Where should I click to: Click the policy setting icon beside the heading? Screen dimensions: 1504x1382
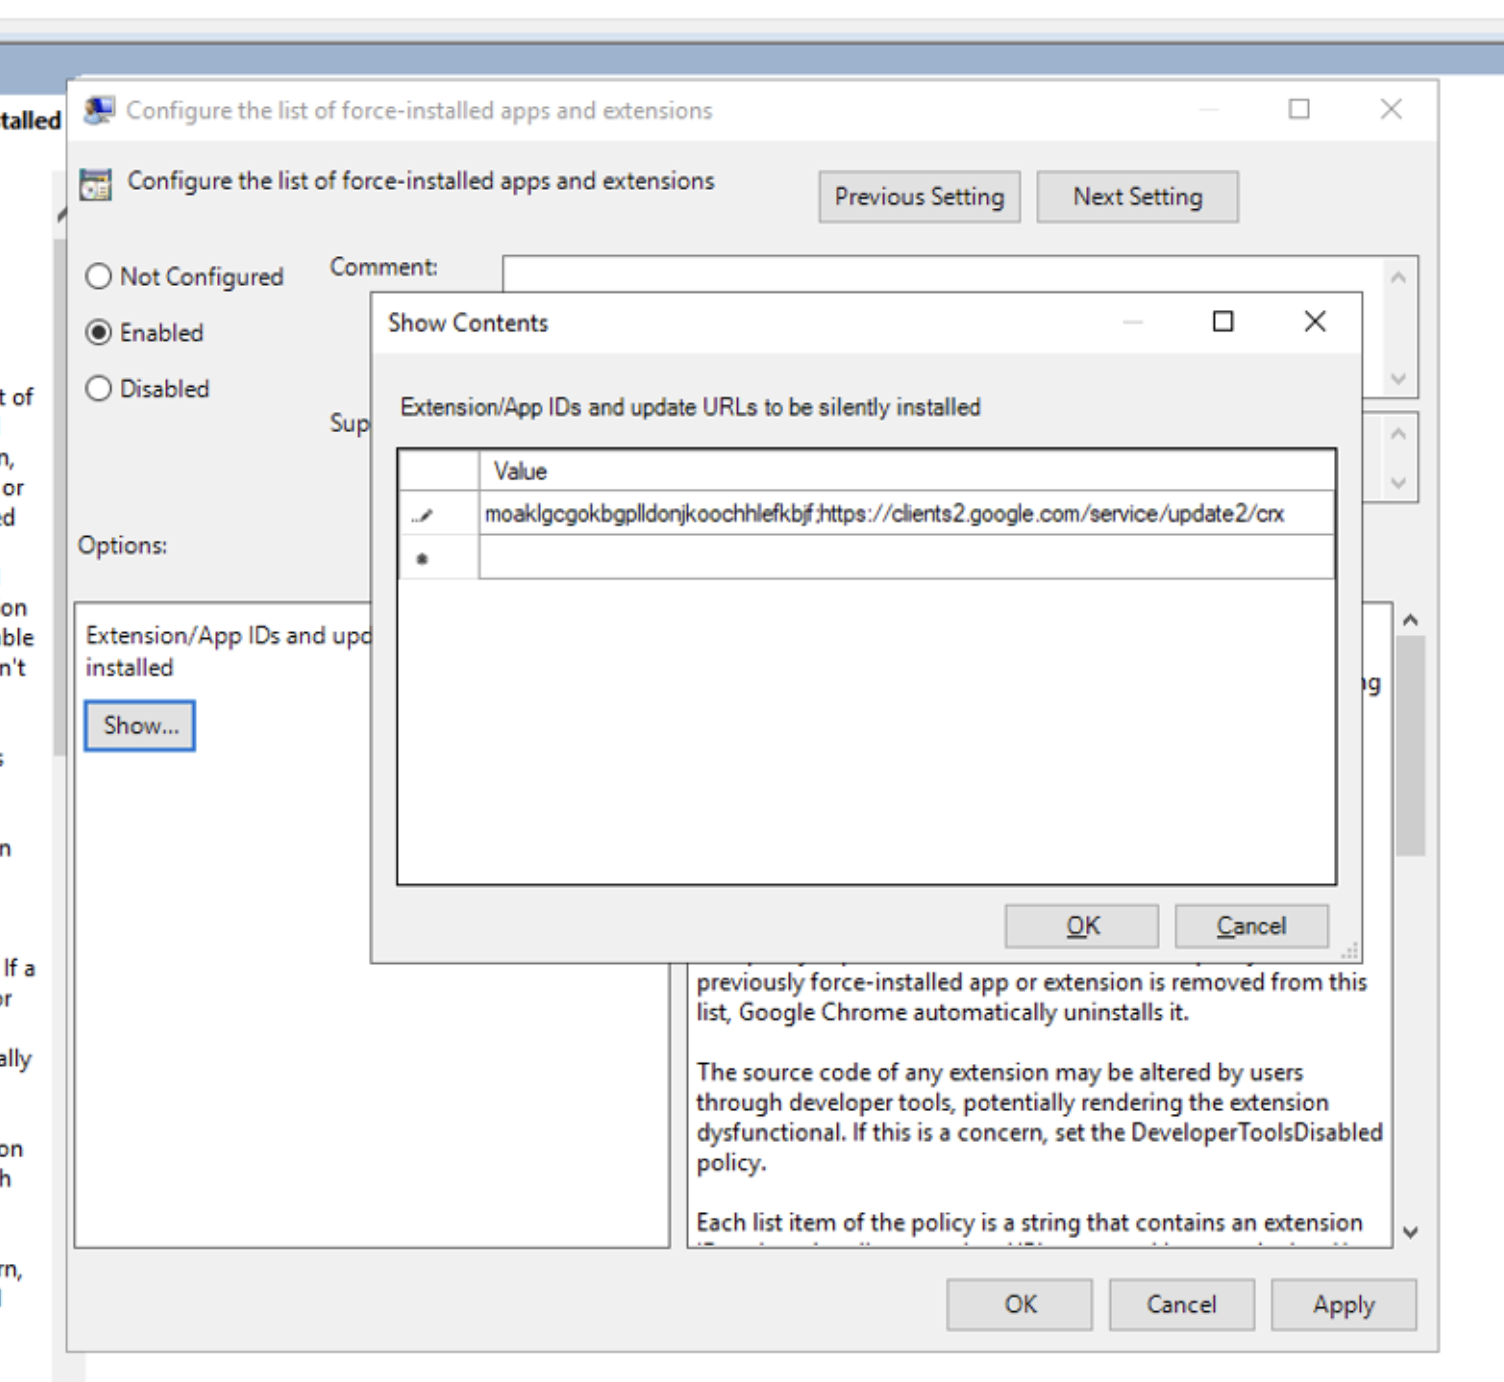pos(96,184)
